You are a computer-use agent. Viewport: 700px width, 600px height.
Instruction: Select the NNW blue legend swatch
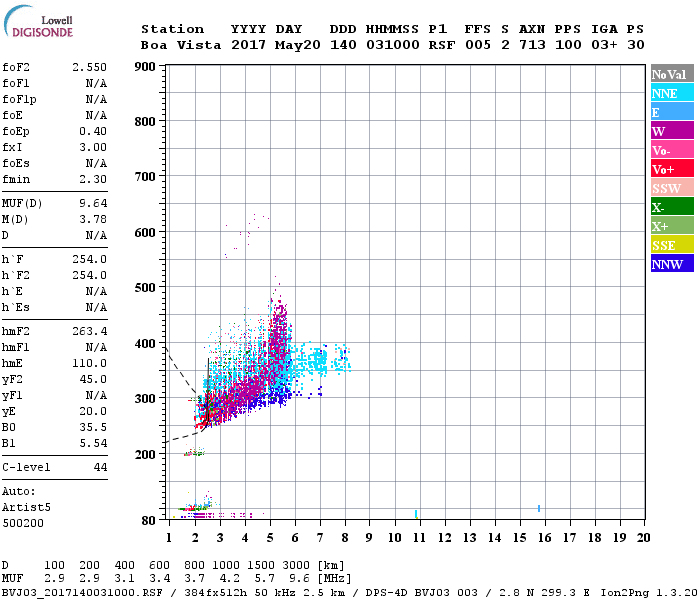point(672,264)
